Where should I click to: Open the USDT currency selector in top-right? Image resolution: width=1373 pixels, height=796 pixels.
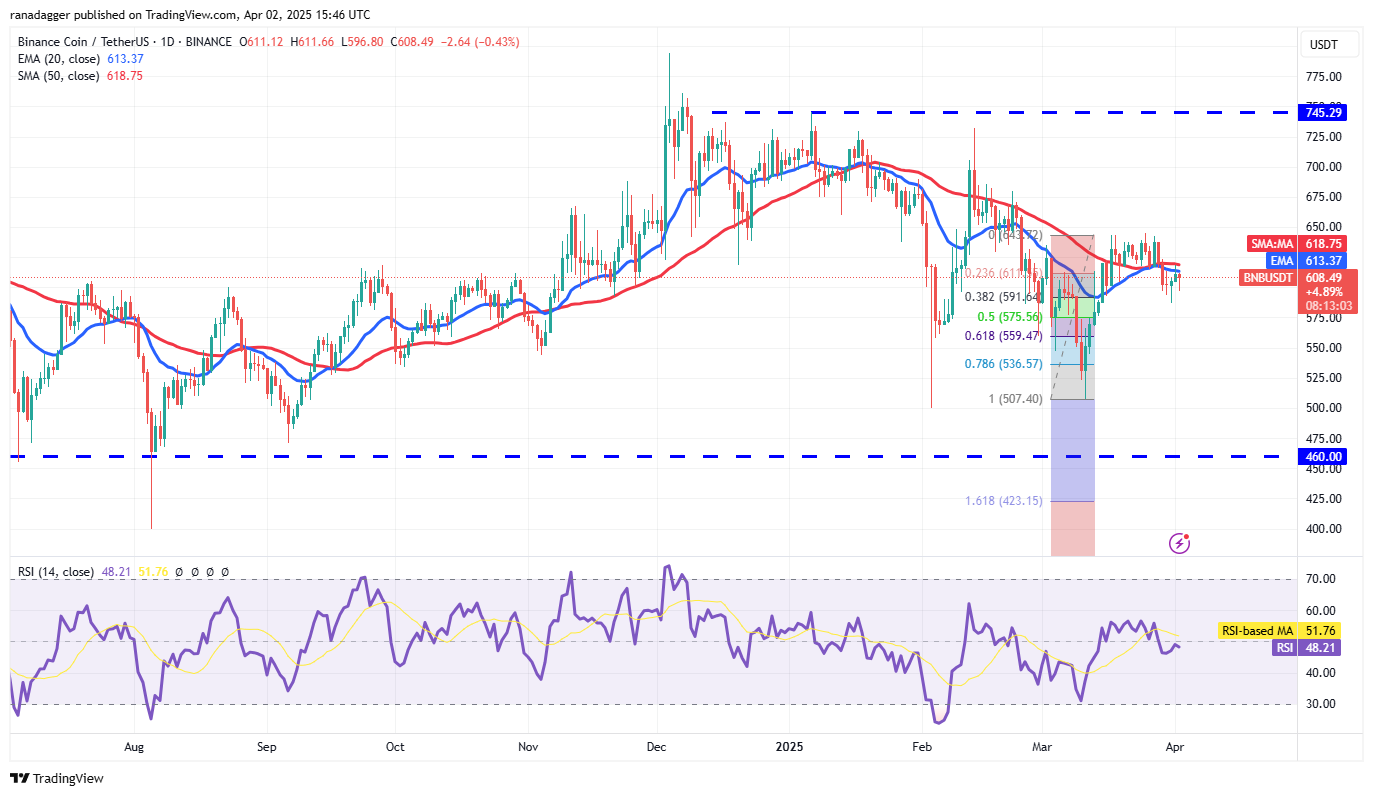1331,44
